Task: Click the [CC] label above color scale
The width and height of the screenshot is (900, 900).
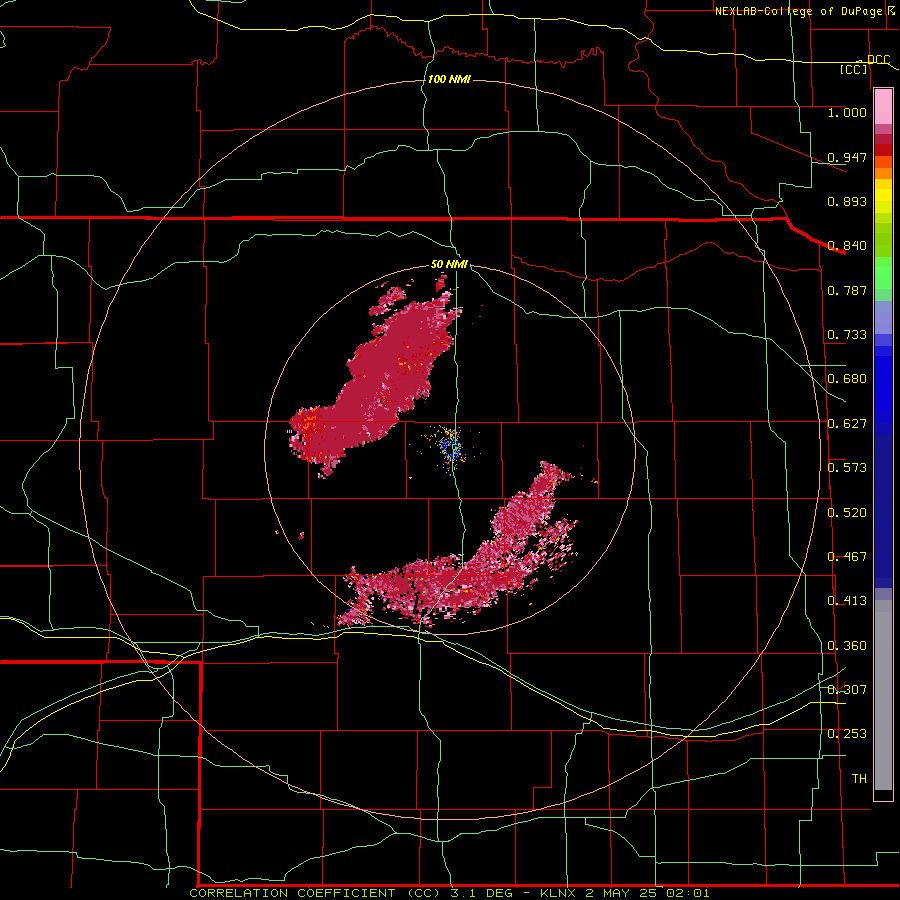Action: click(854, 69)
